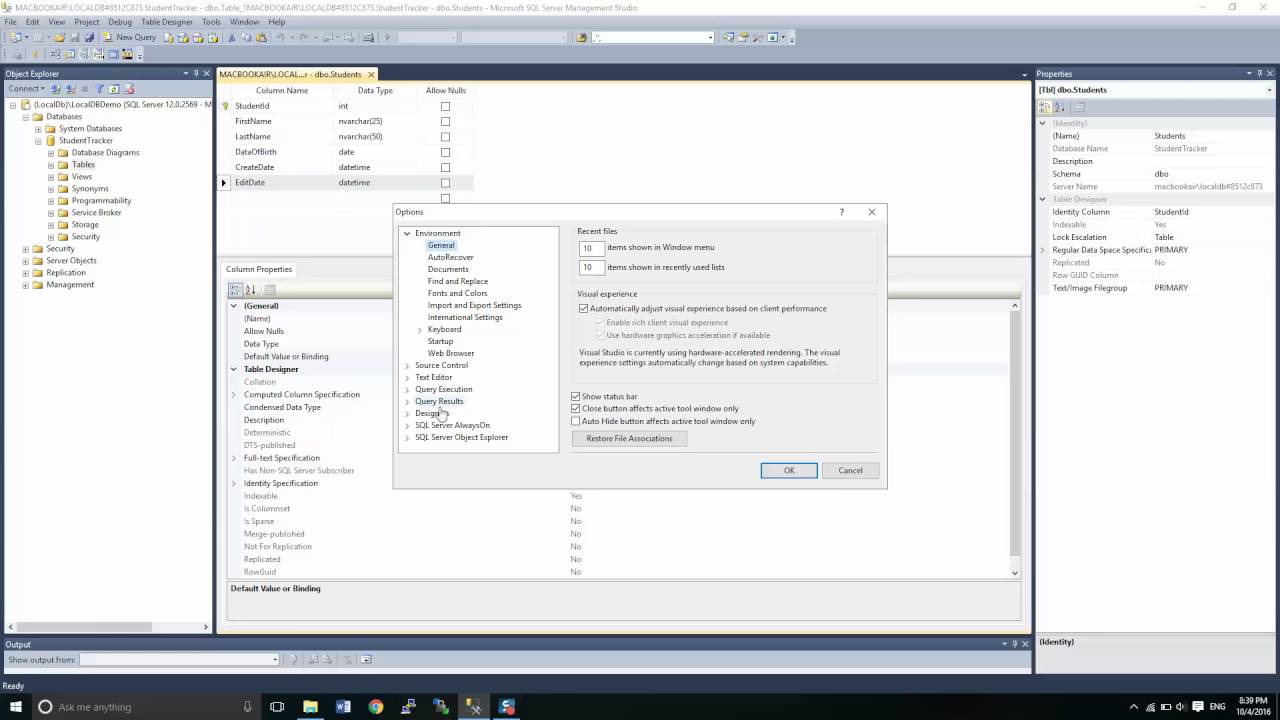Screen dimensions: 1280x720
Task: Click items shown in recently used lists field
Action: (x=592, y=267)
